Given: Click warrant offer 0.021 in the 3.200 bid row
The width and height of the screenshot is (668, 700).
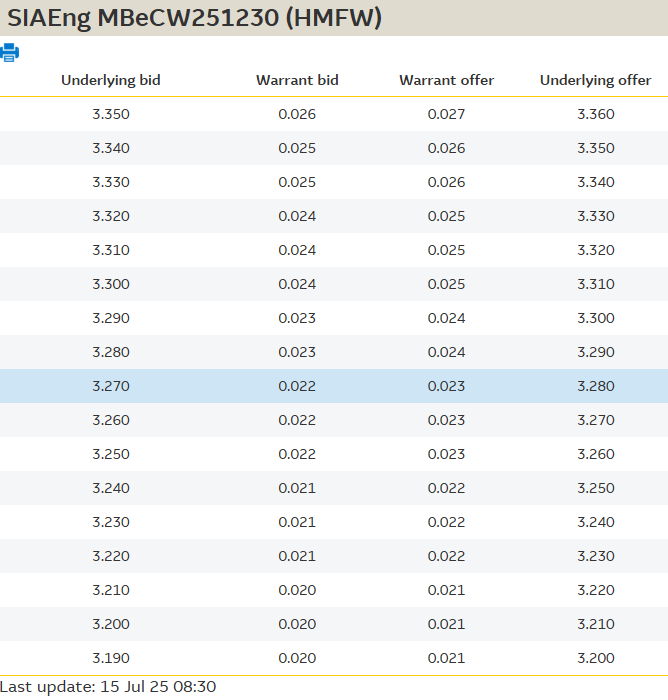Looking at the screenshot, I should [447, 624].
